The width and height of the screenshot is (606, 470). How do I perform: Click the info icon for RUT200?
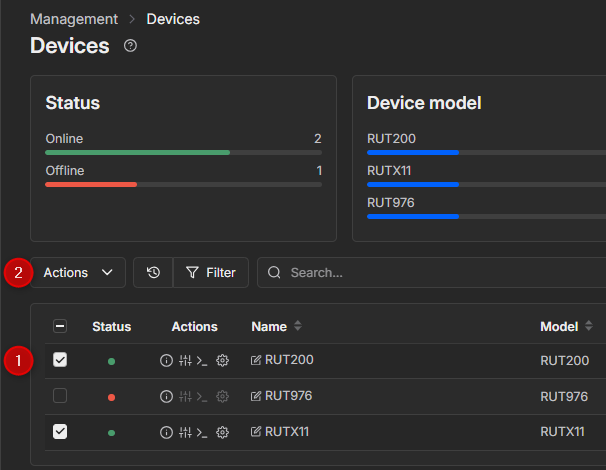point(166,360)
